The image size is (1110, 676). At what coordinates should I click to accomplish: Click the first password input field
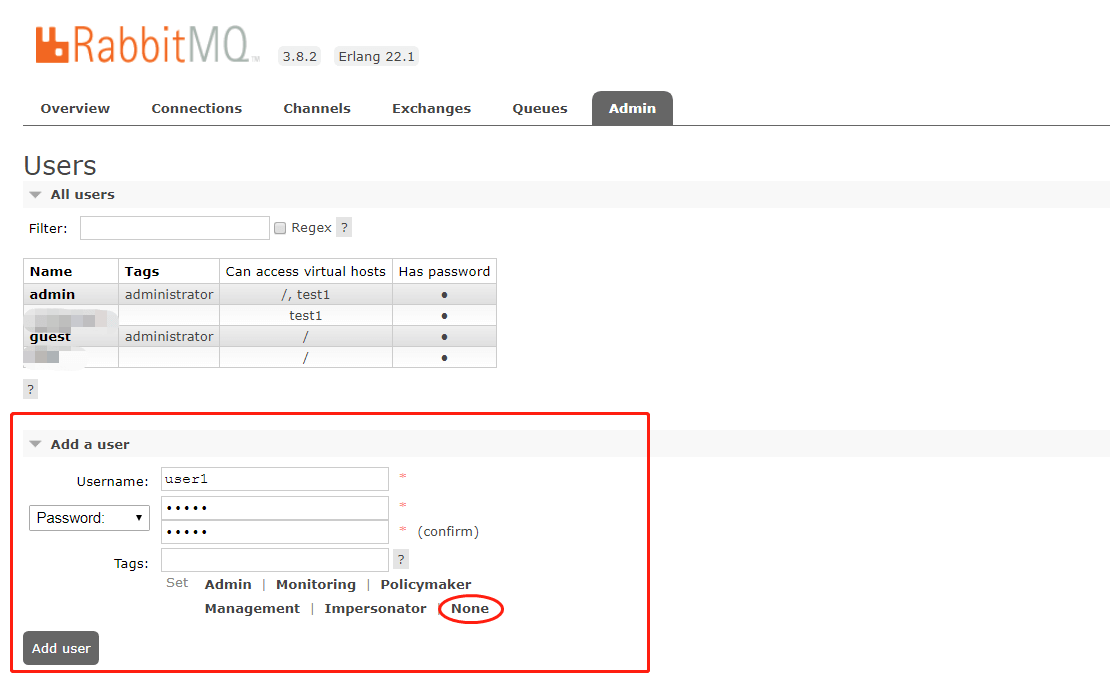click(275, 508)
